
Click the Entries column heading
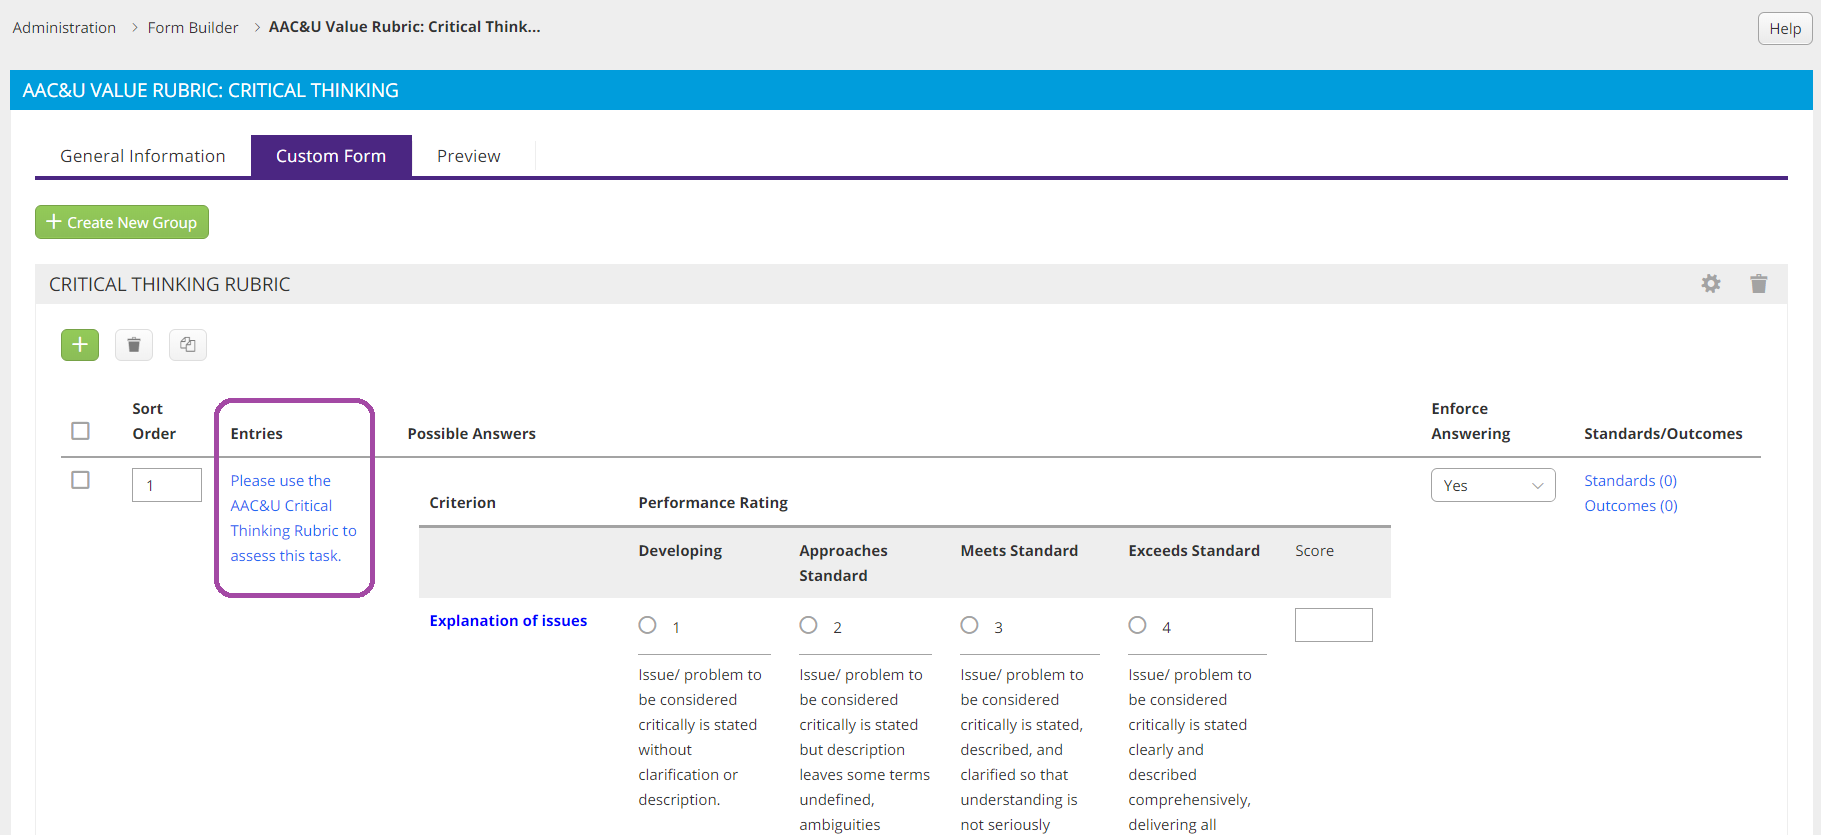point(256,434)
